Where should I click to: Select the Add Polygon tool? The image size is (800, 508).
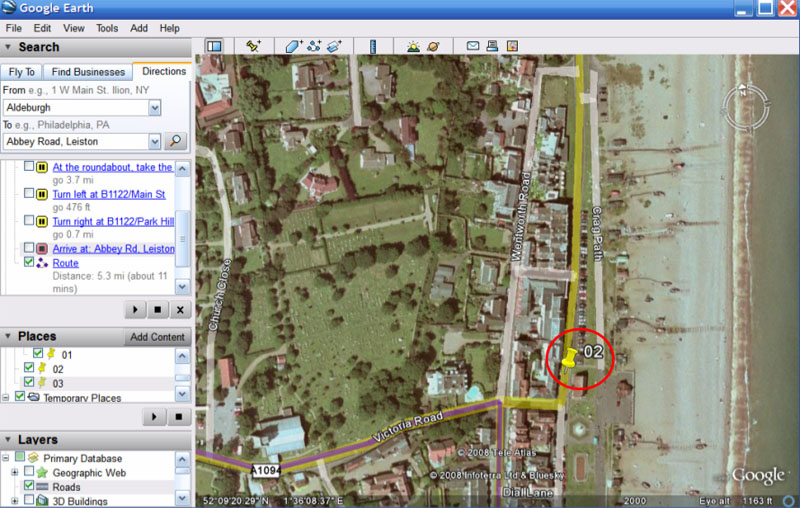click(x=293, y=46)
